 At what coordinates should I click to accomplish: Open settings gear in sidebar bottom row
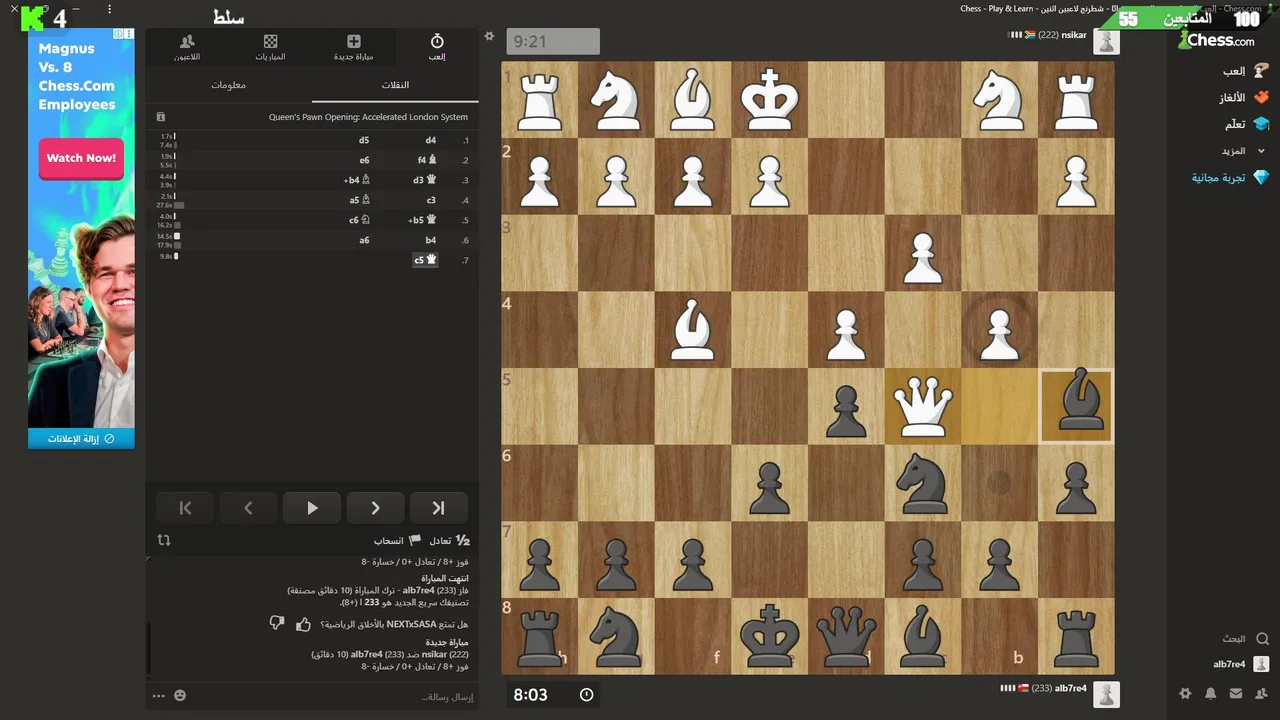coord(1185,693)
